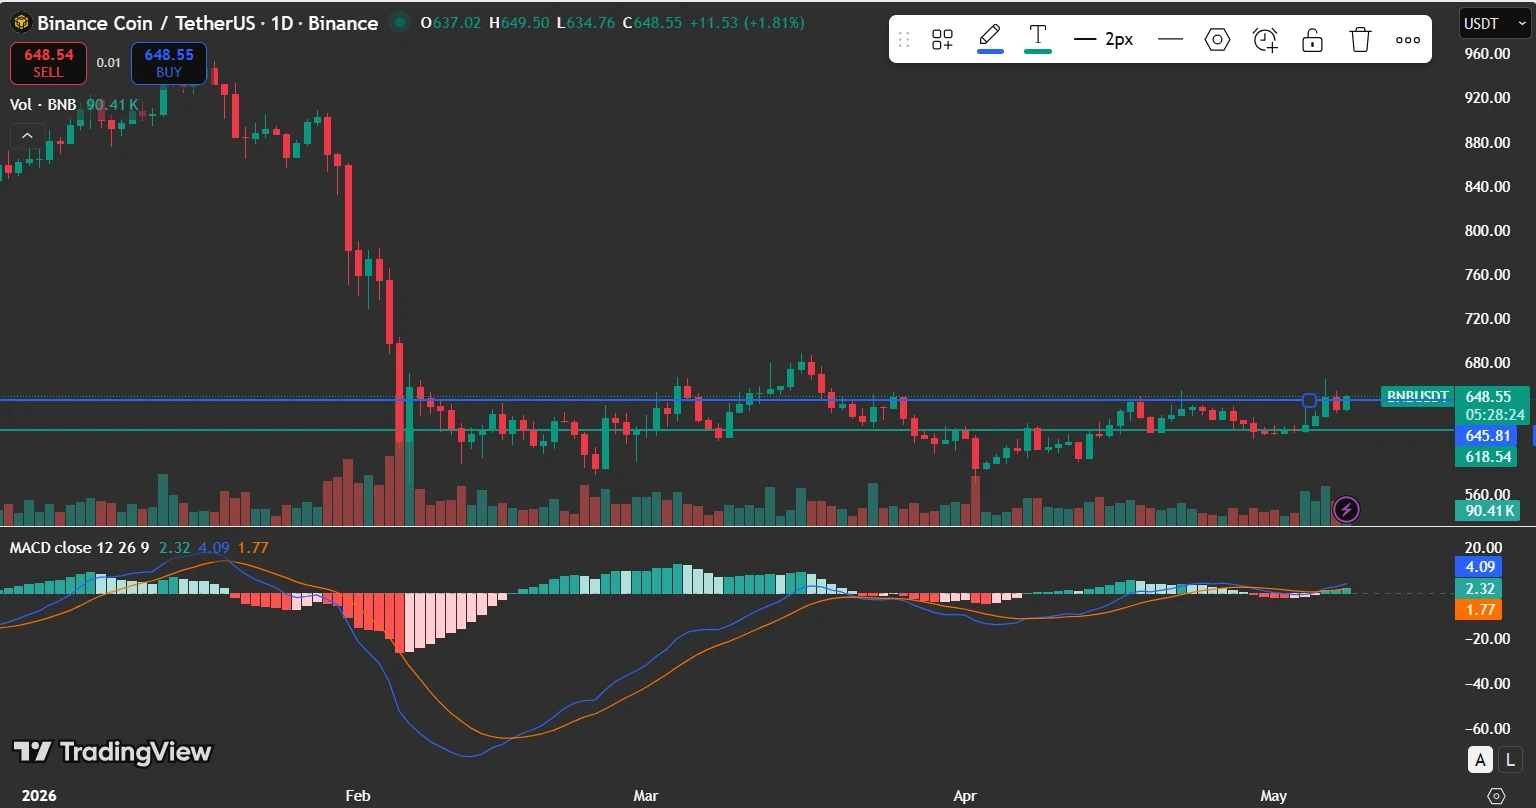Click the Feb label on time axis

357,796
